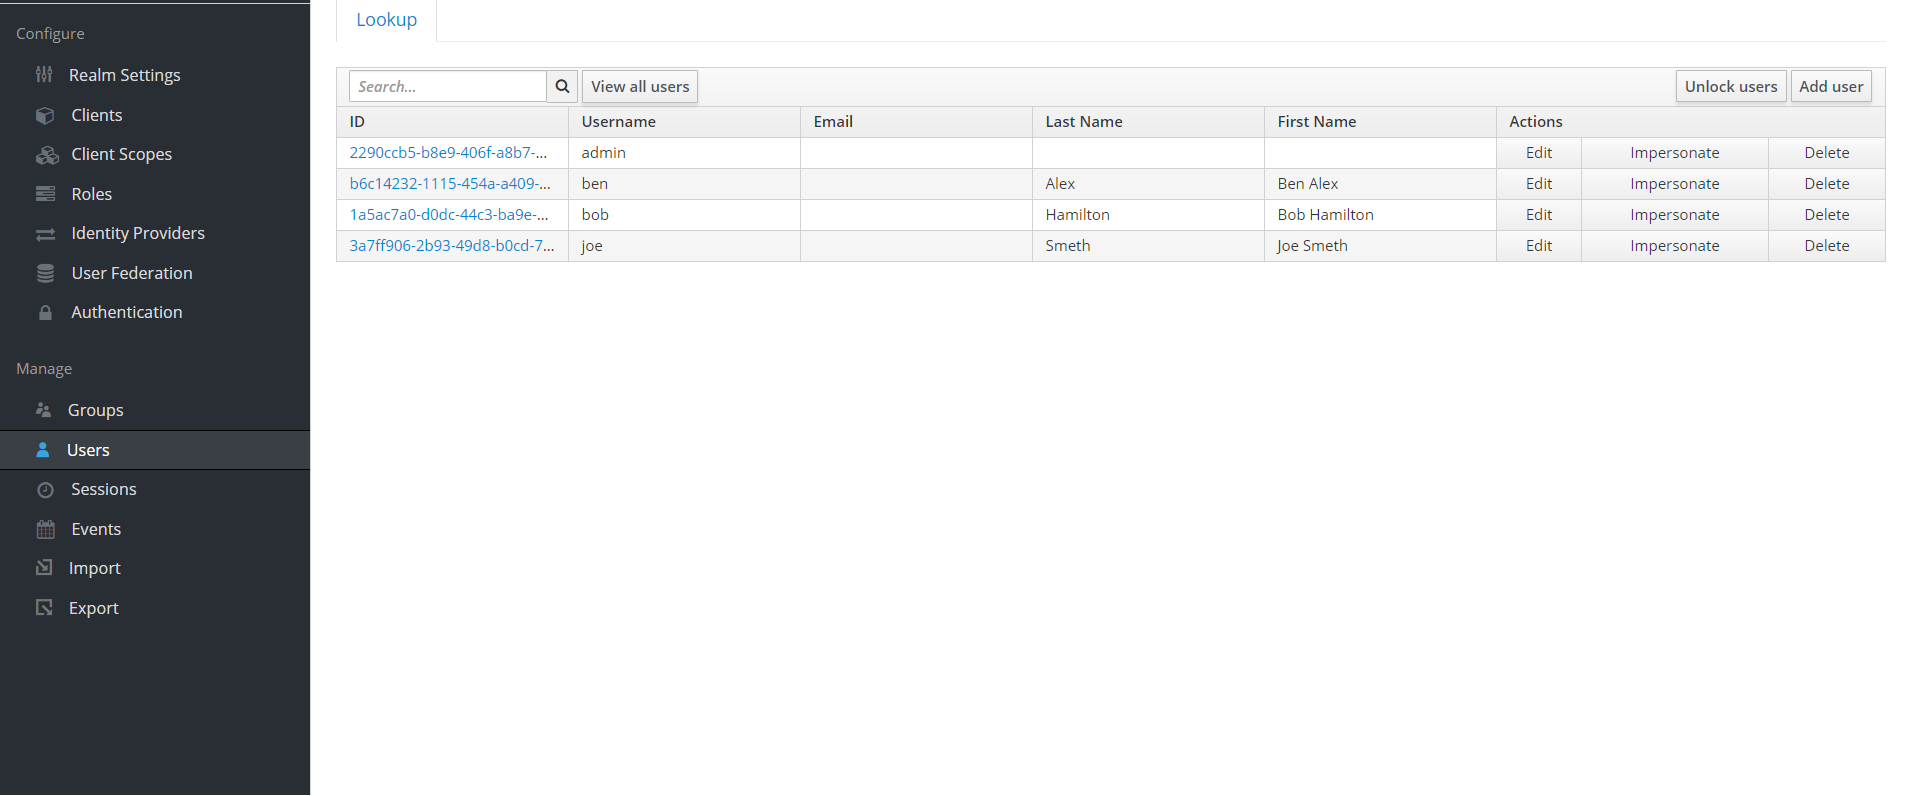Image resolution: width=1910 pixels, height=796 pixels.
Task: Click the Roles icon in the sidebar
Action: coord(45,193)
